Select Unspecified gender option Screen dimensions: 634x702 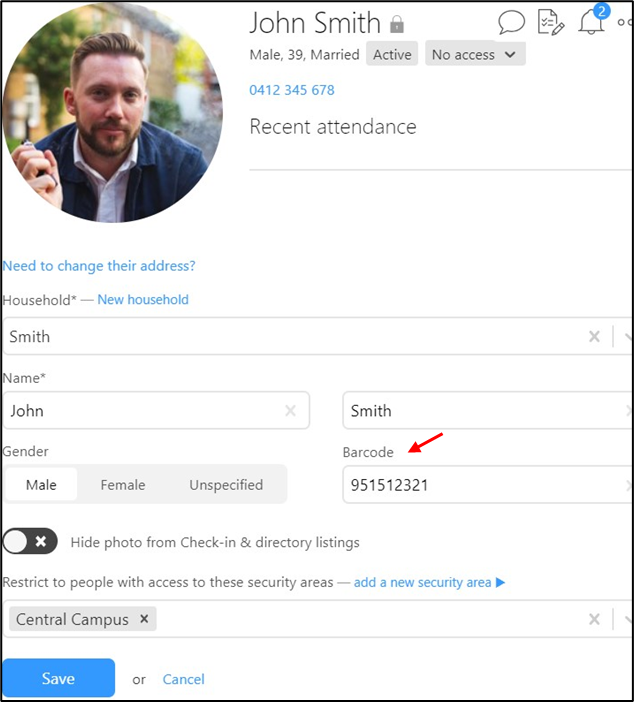tap(226, 485)
